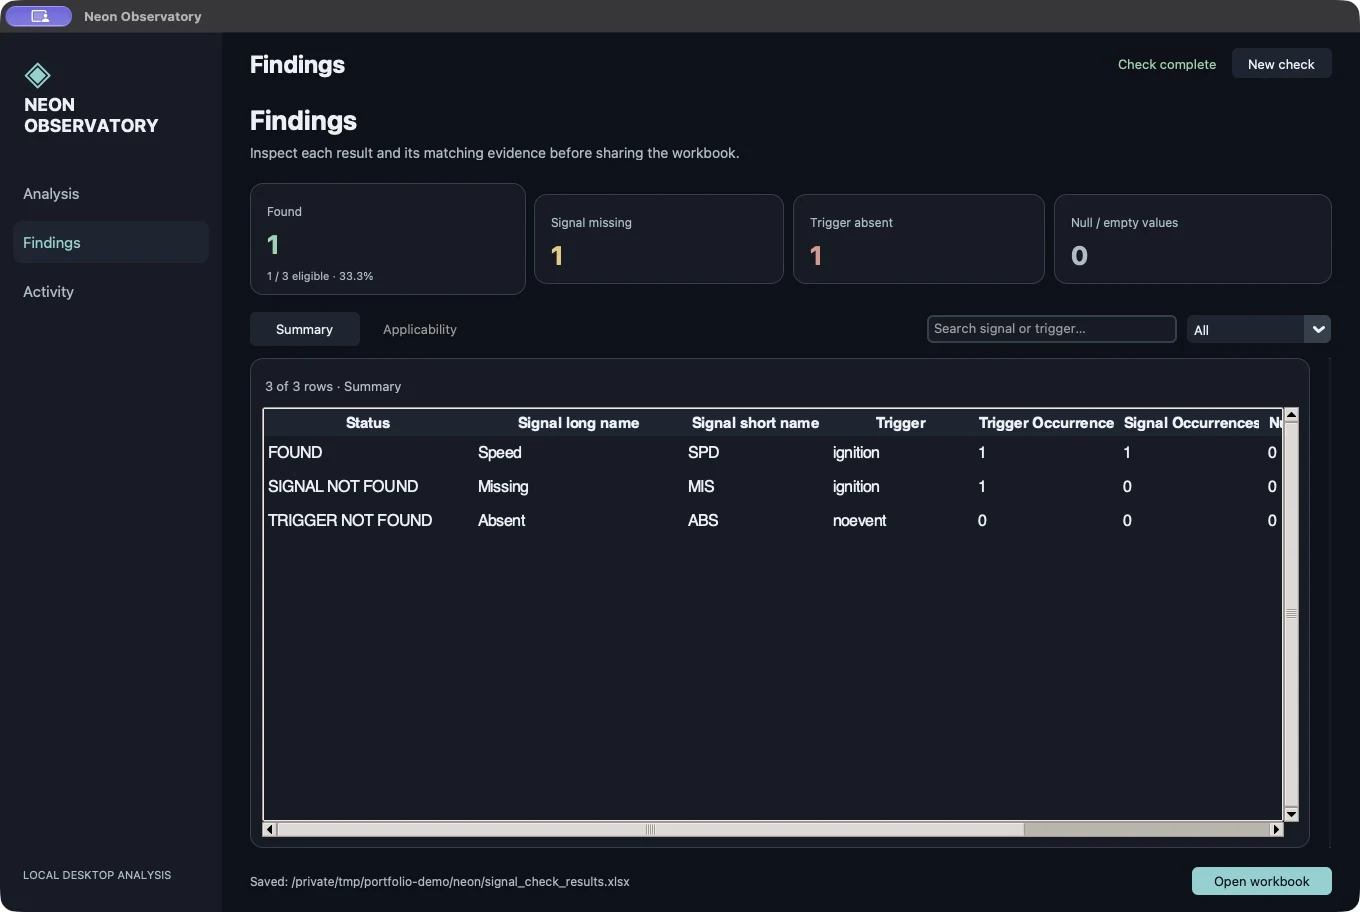Click the Null / empty values card
This screenshot has height=912, width=1360.
[x=1192, y=239]
